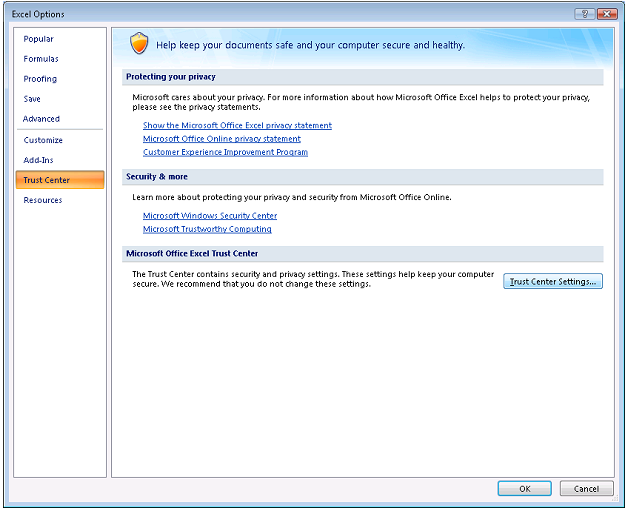
Task: Open the Advanced options category
Action: tap(42, 119)
